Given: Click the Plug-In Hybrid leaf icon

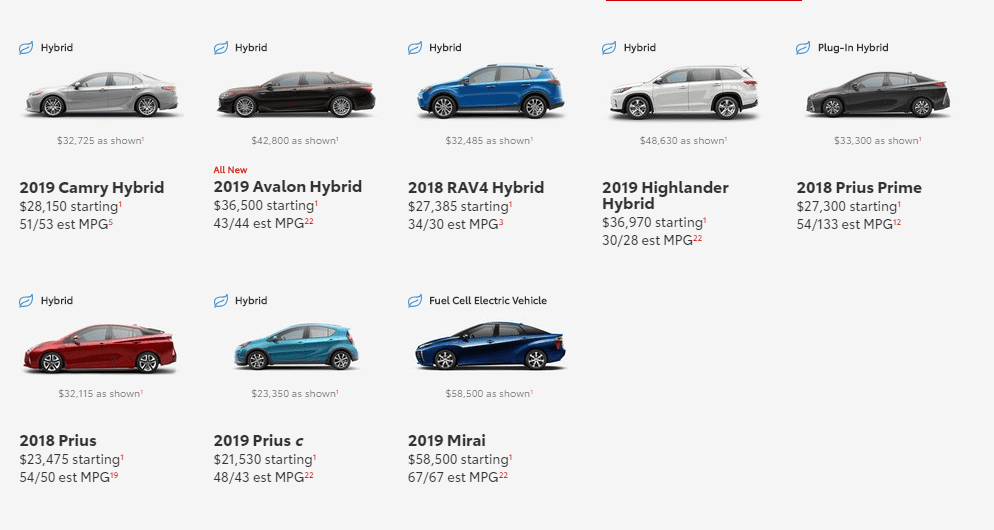Looking at the screenshot, I should pyautogui.click(x=803, y=48).
